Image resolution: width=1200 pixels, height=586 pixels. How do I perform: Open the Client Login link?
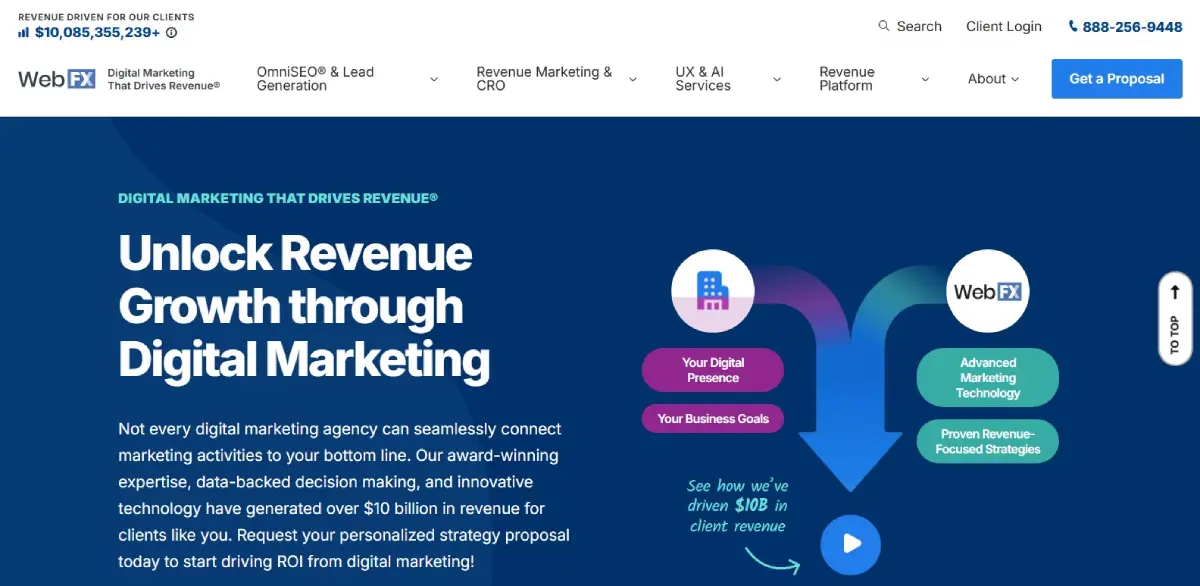(x=1003, y=27)
